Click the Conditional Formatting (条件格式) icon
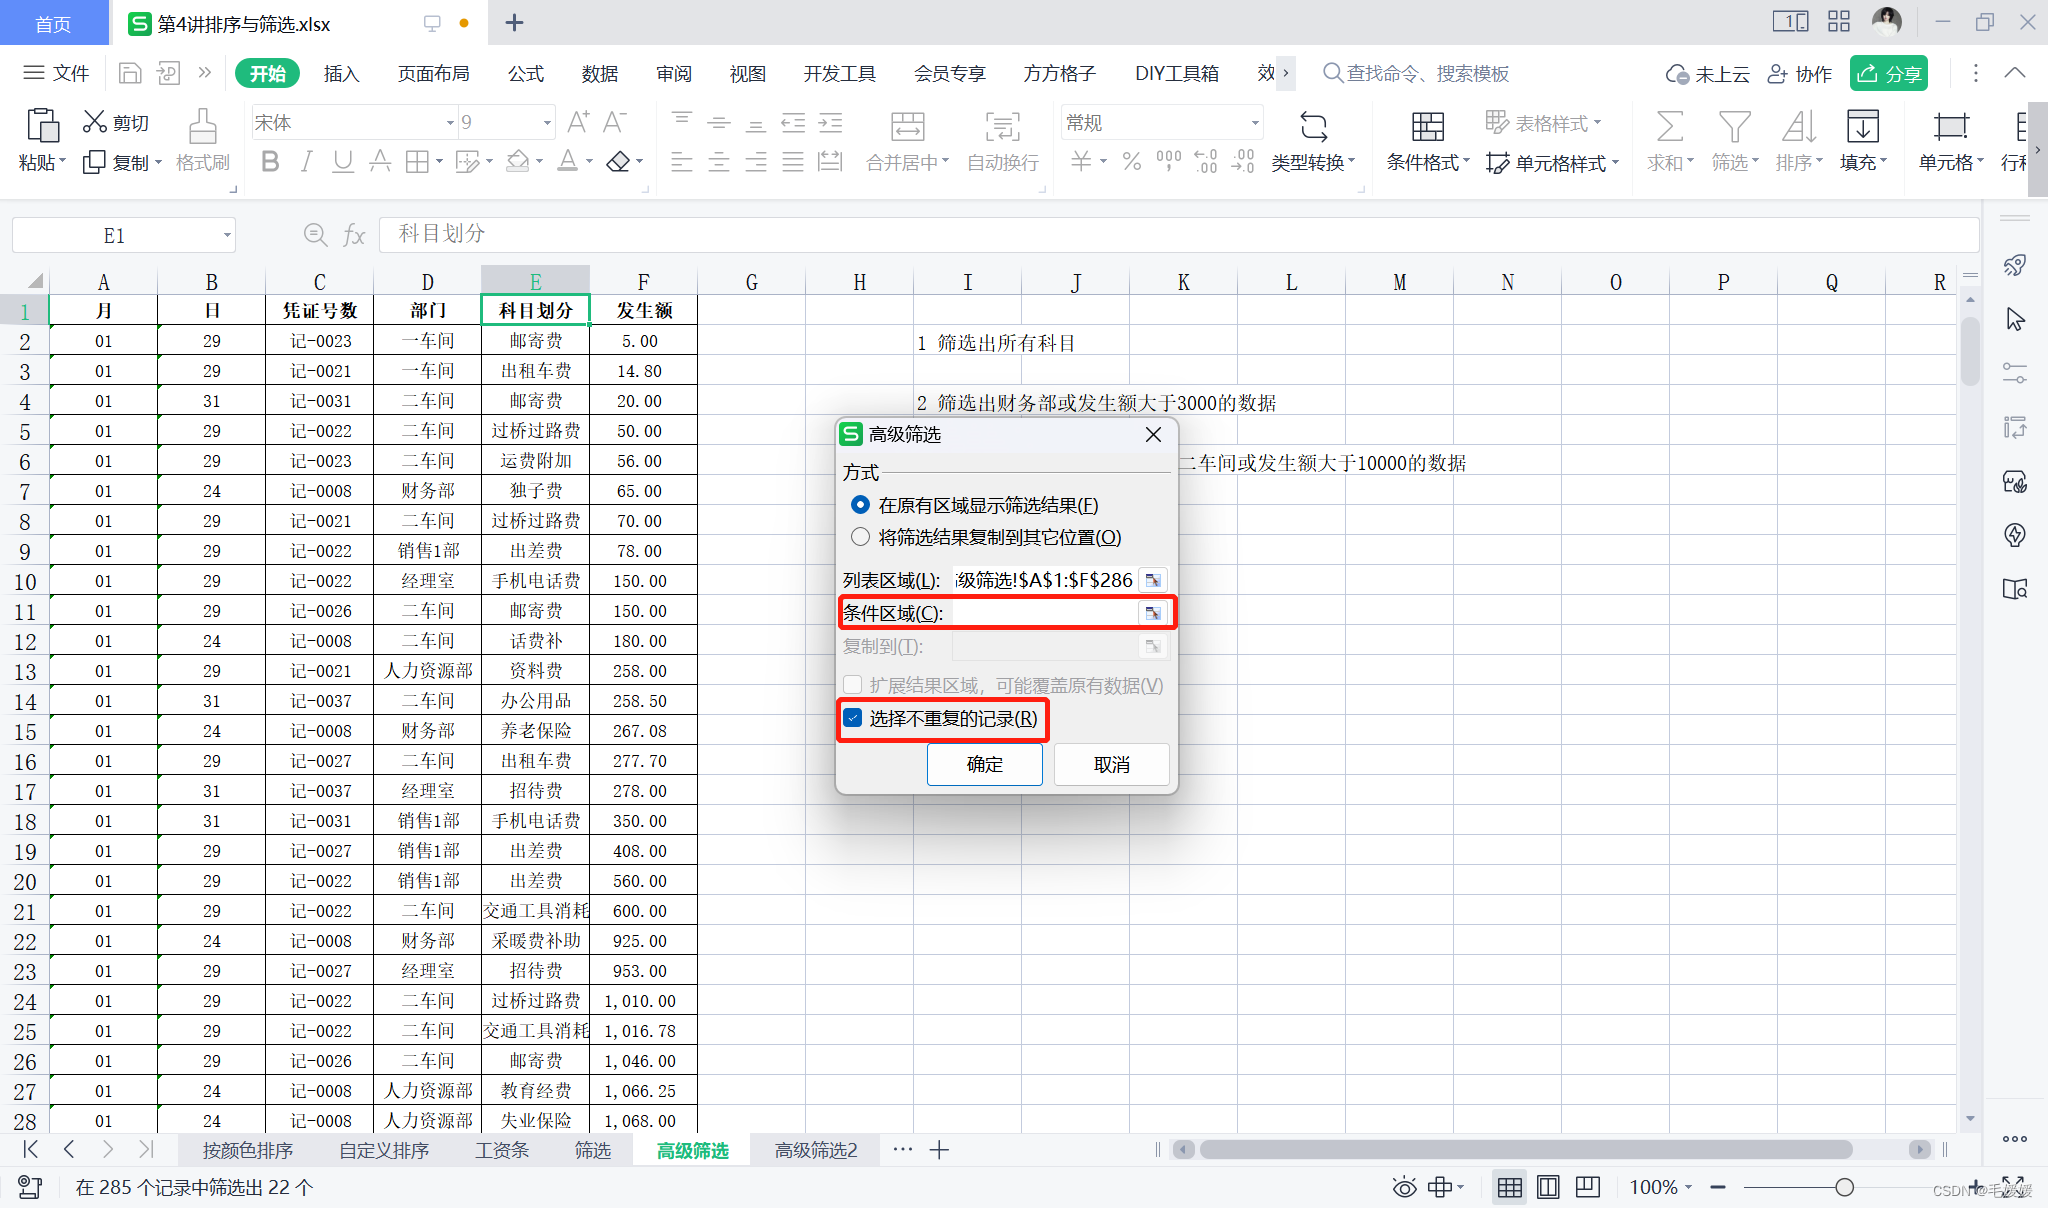 coord(1427,128)
